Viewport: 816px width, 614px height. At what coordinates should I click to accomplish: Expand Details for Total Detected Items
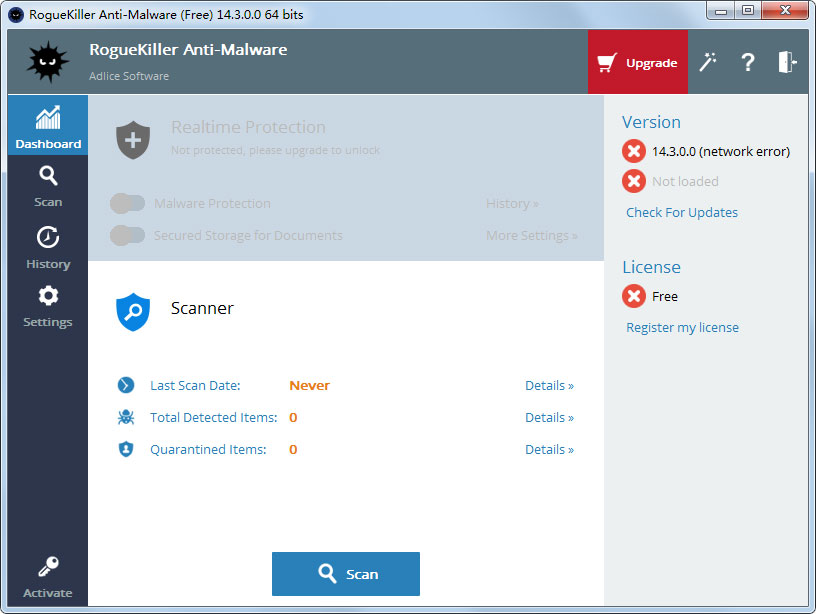548,417
